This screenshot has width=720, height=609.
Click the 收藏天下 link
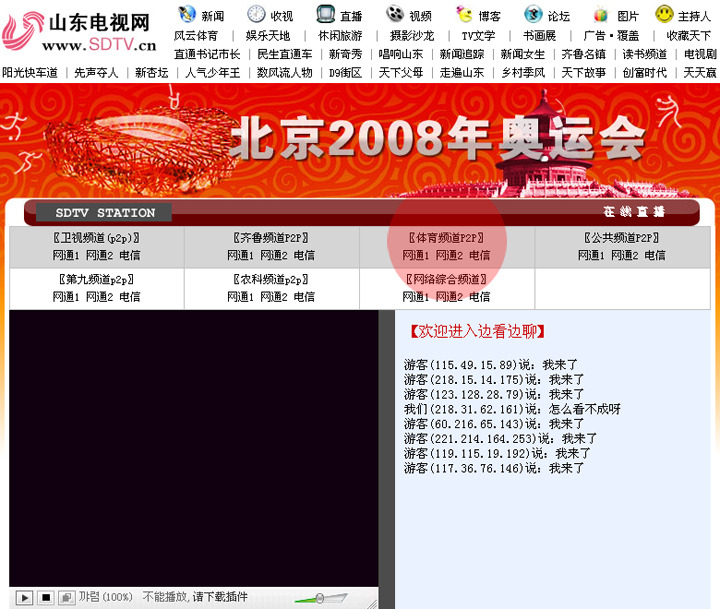[689, 36]
